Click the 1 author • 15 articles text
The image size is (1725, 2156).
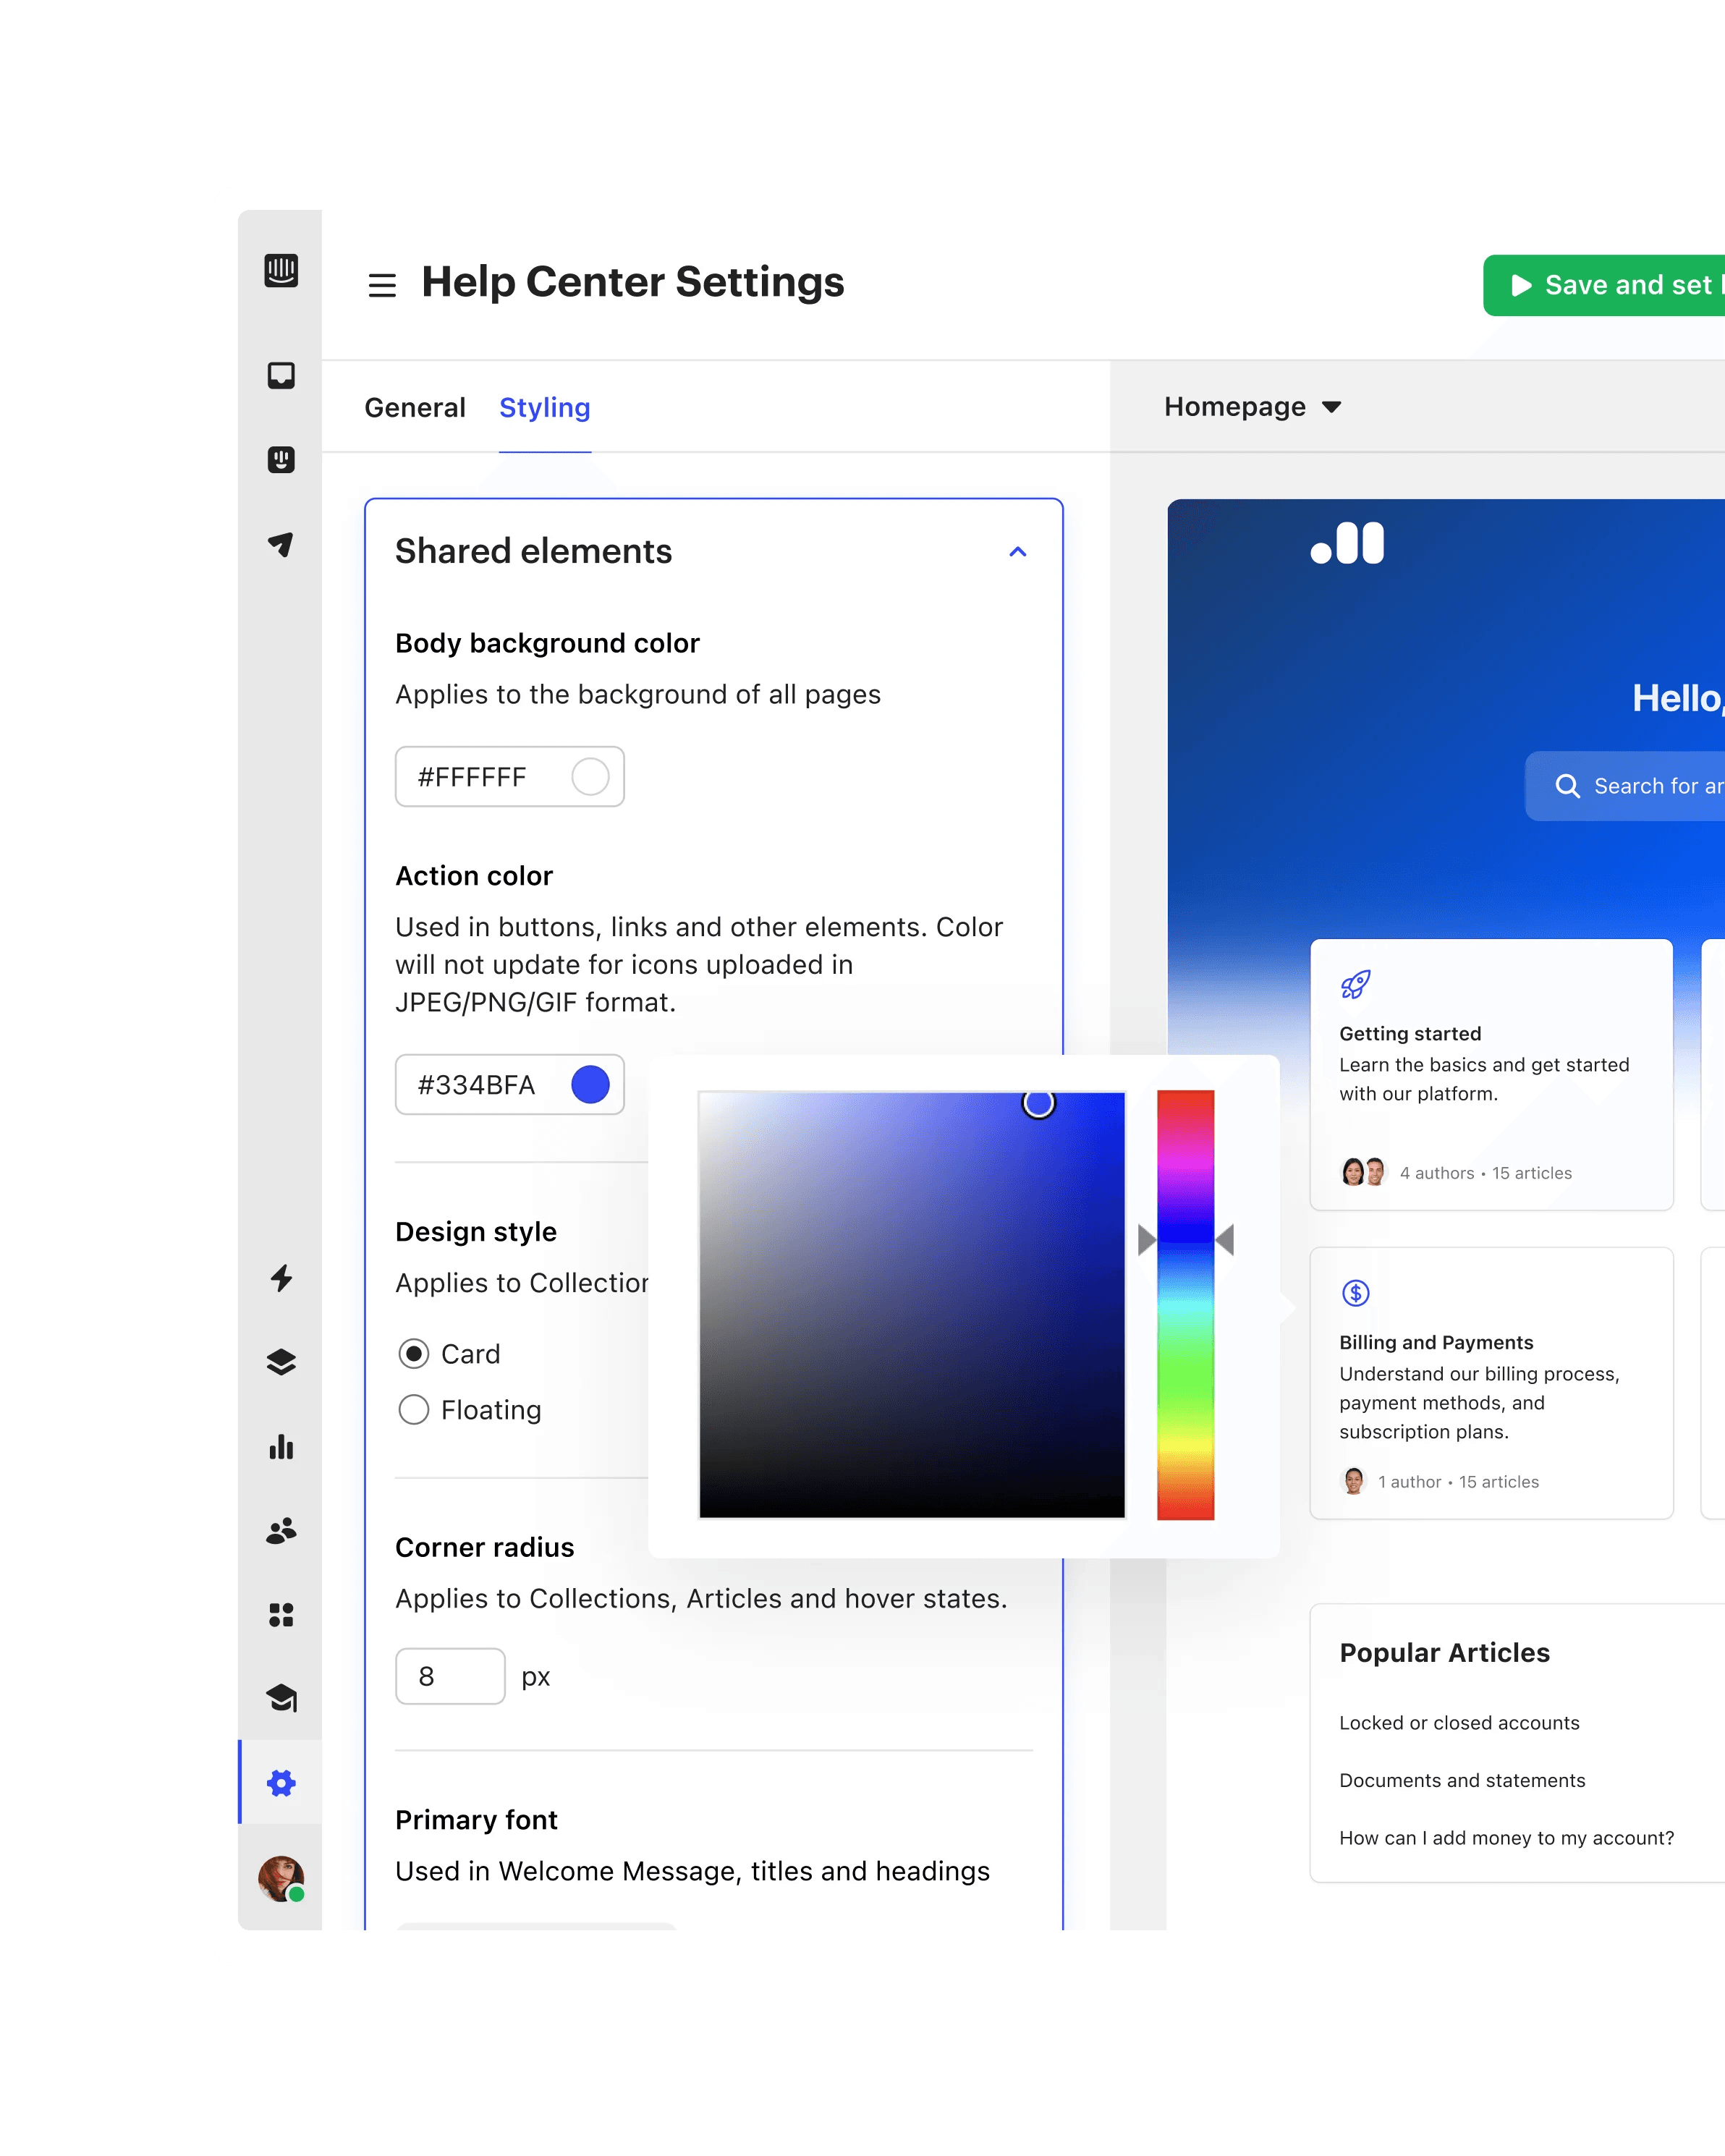point(1458,1482)
